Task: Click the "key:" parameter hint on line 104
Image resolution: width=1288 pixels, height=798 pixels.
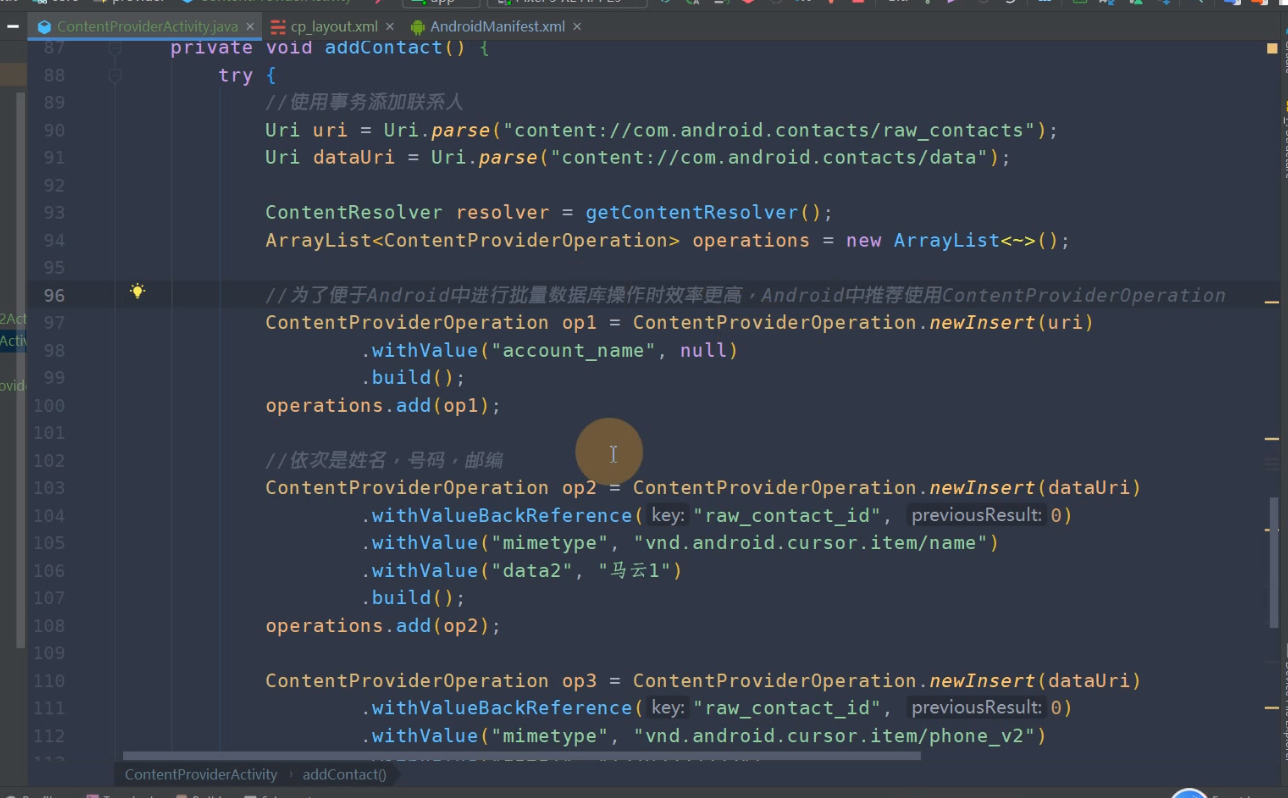Action: click(668, 515)
